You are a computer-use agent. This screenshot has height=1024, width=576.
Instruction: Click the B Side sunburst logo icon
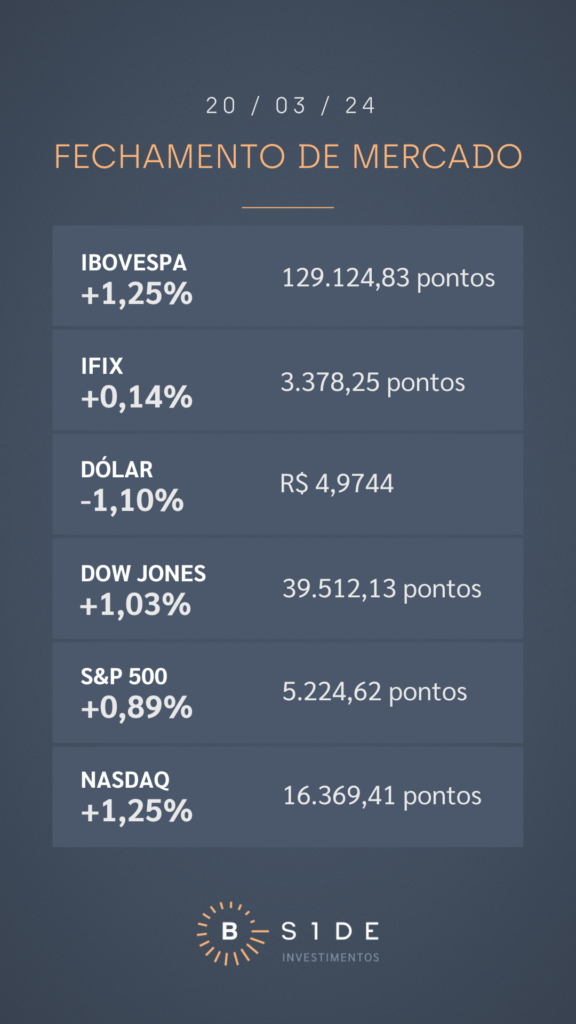[x=229, y=933]
